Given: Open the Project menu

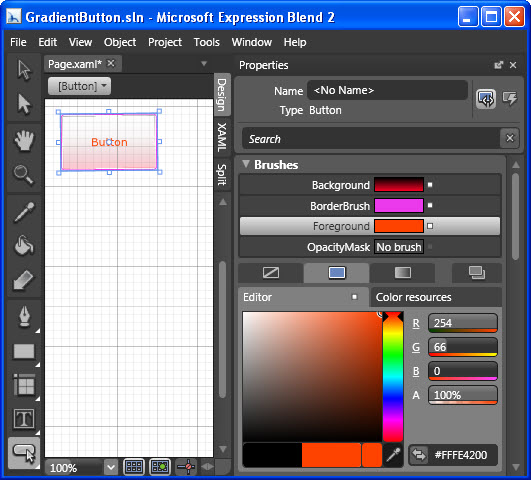Looking at the screenshot, I should click(165, 42).
